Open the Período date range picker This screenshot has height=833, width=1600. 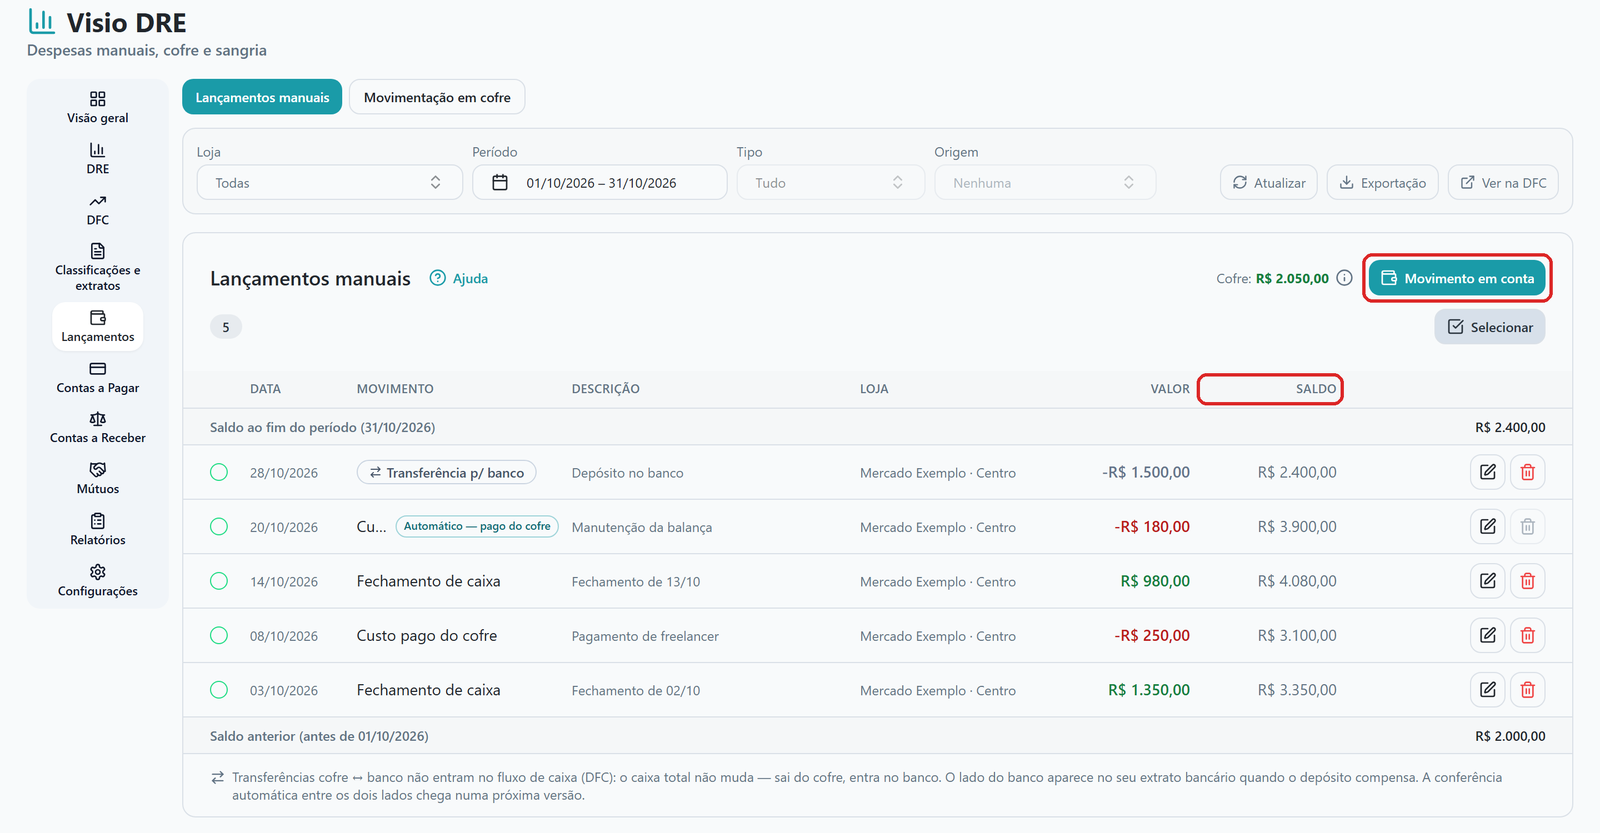click(x=600, y=182)
